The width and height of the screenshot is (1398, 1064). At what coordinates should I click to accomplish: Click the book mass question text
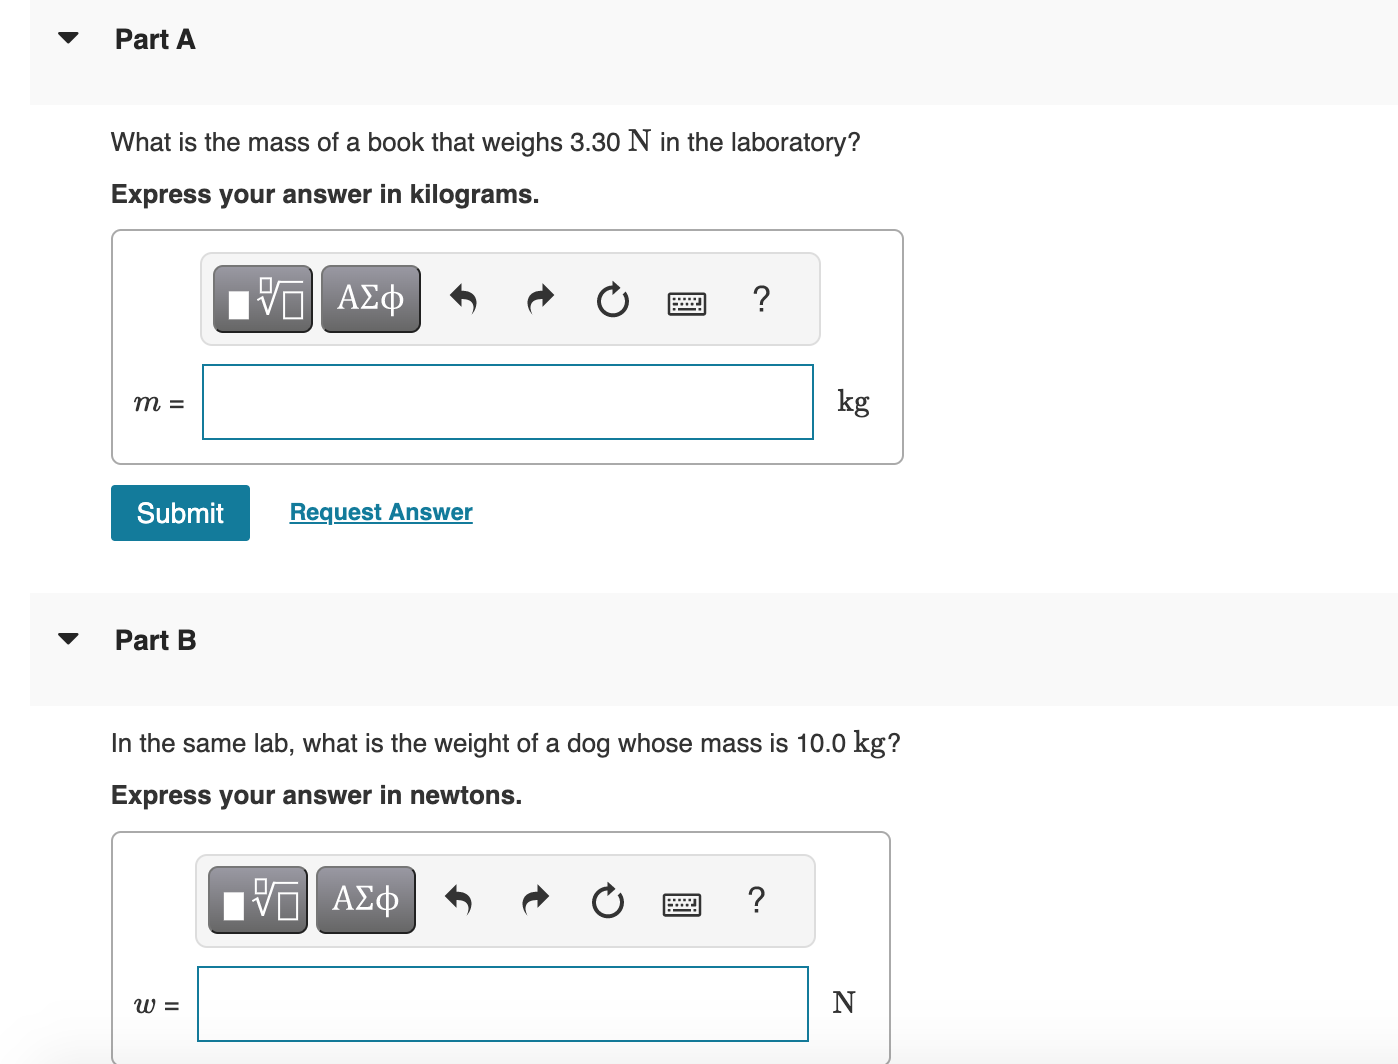coord(486,142)
